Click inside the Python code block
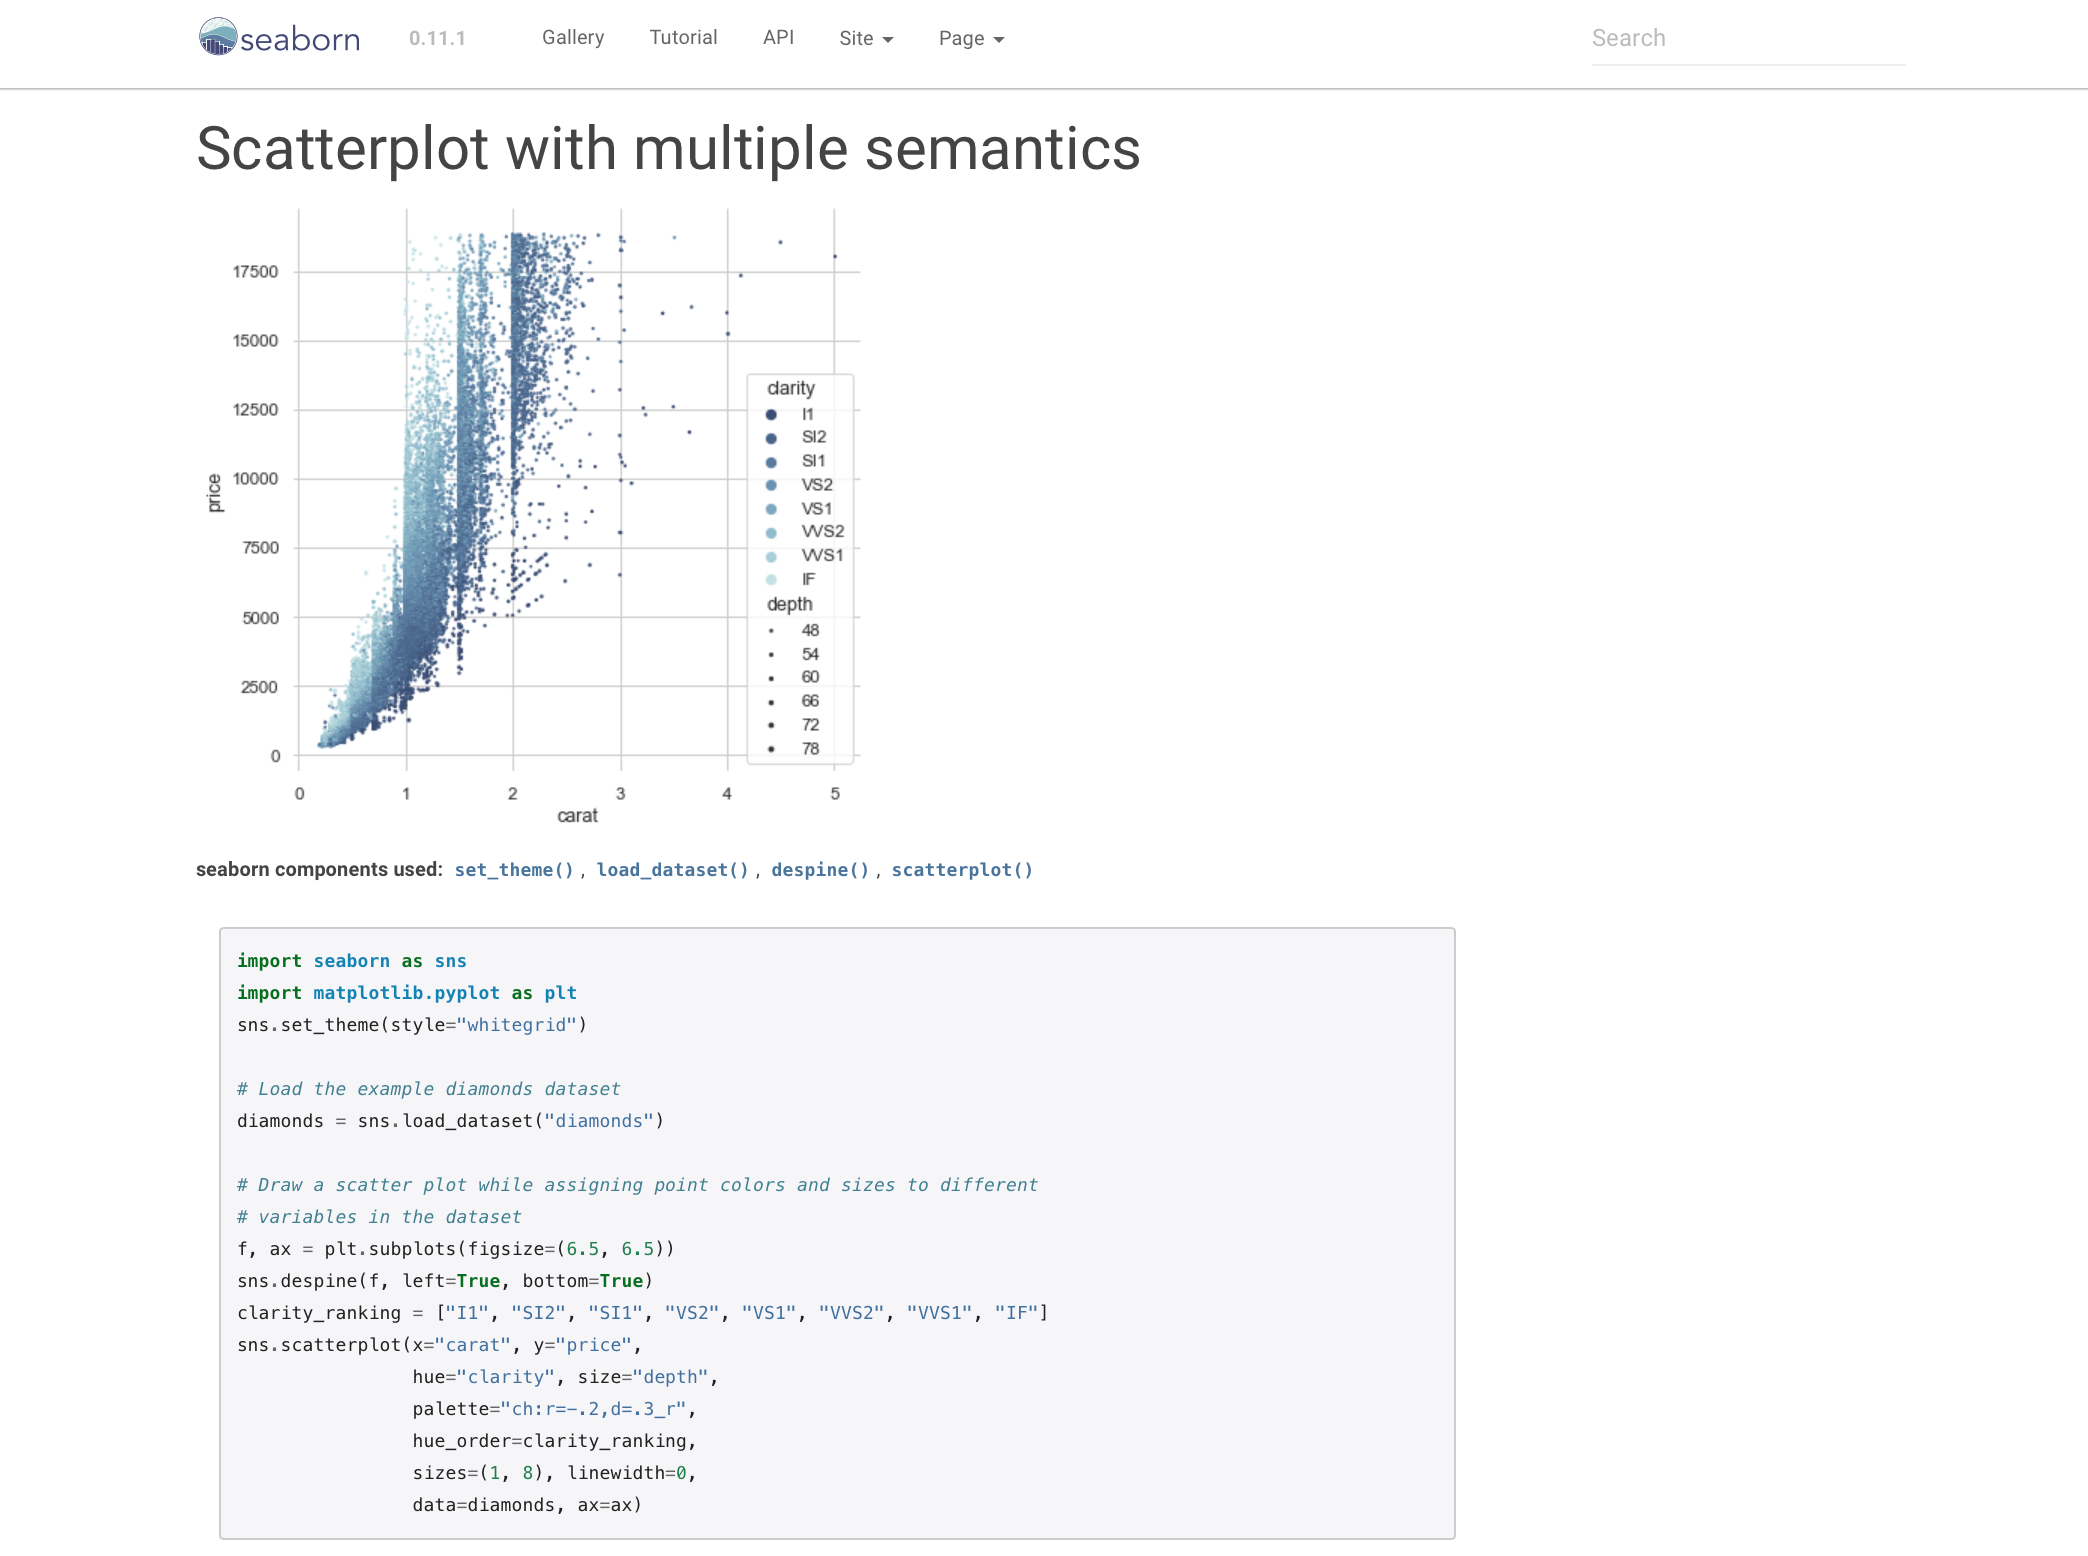The image size is (2088, 1556). click(x=836, y=1232)
